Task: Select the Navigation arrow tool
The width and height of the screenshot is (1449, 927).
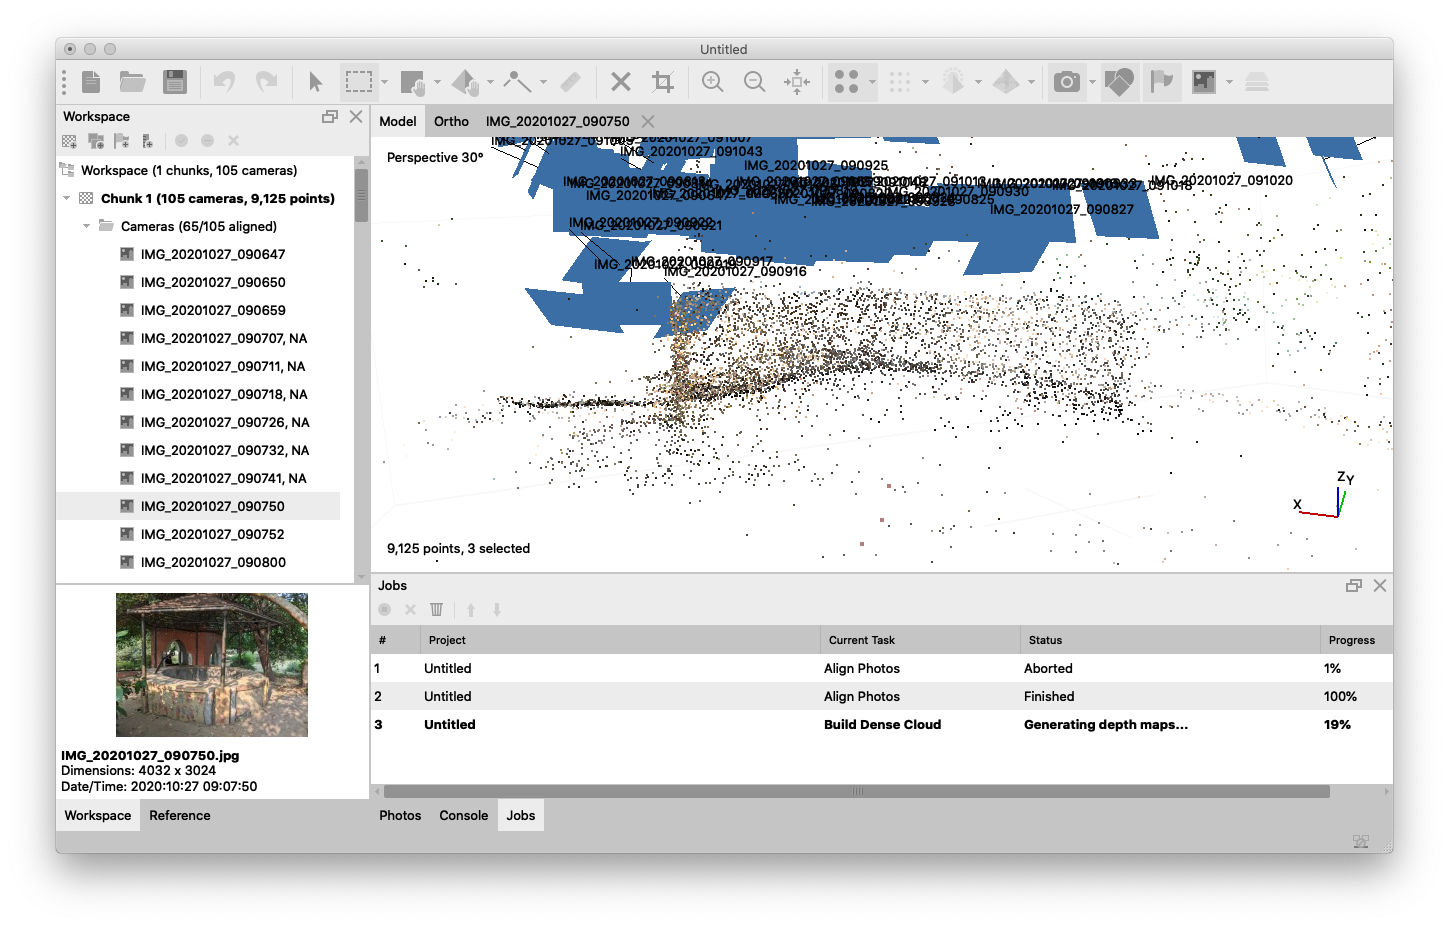Action: point(315,81)
